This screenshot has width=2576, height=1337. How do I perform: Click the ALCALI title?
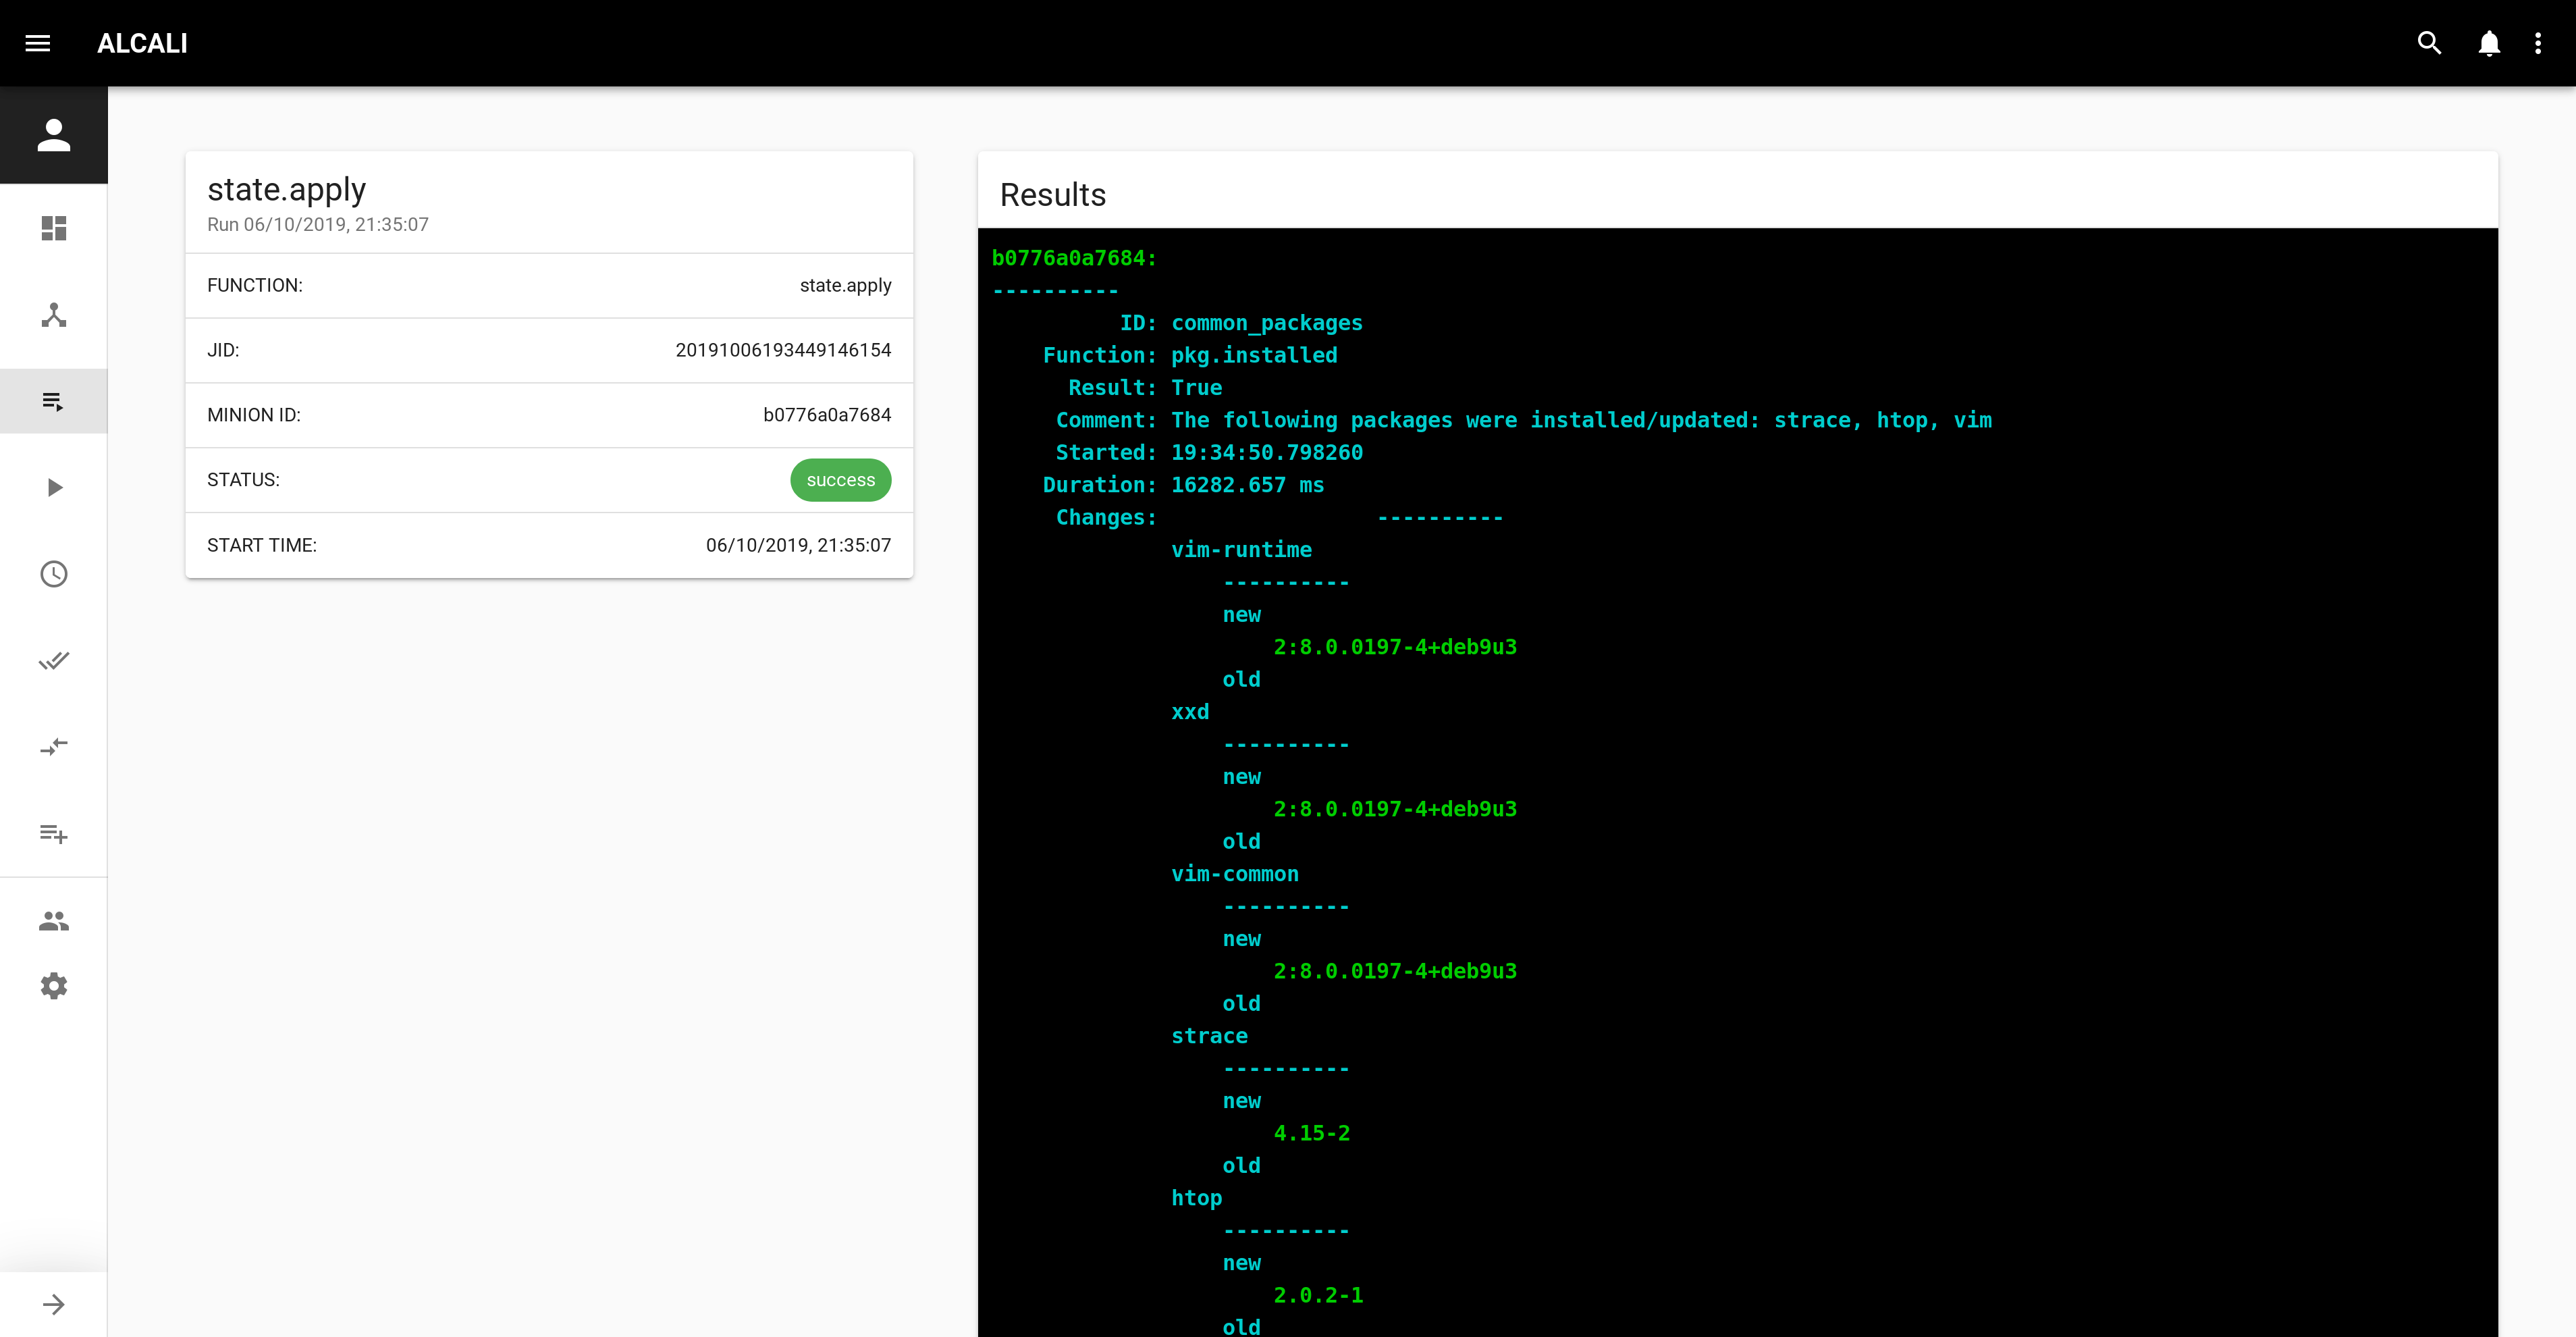pyautogui.click(x=142, y=43)
